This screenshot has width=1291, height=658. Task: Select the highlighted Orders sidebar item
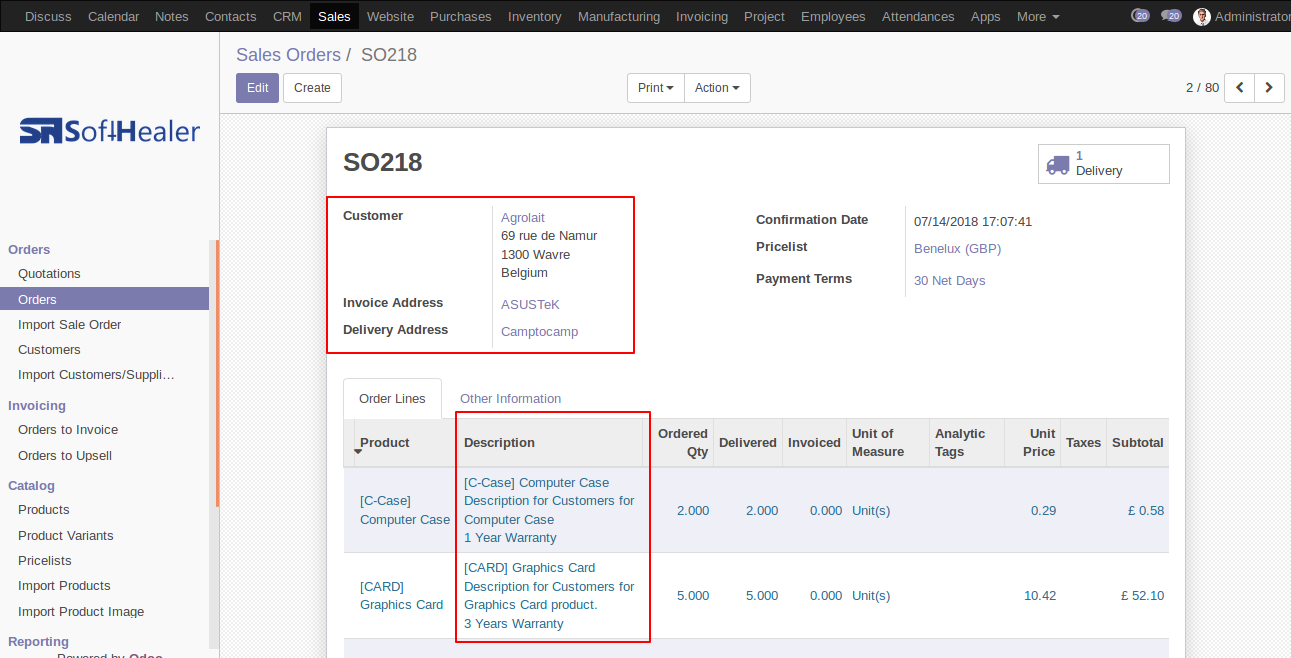click(x=104, y=299)
